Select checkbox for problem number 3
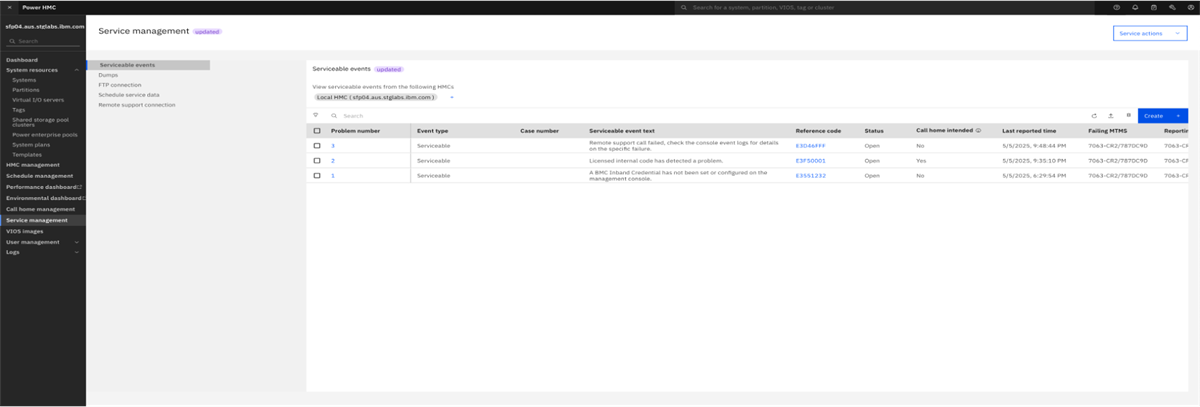Image resolution: width=1200 pixels, height=407 pixels. (x=317, y=146)
